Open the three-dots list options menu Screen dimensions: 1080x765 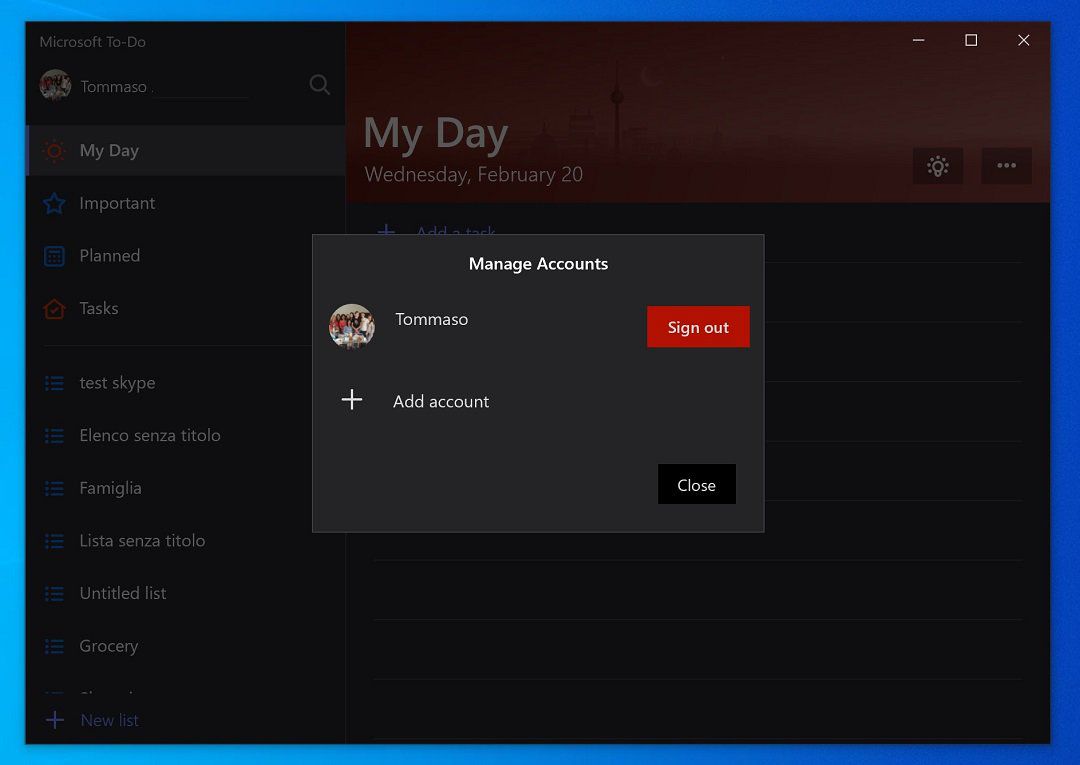pyautogui.click(x=1006, y=166)
